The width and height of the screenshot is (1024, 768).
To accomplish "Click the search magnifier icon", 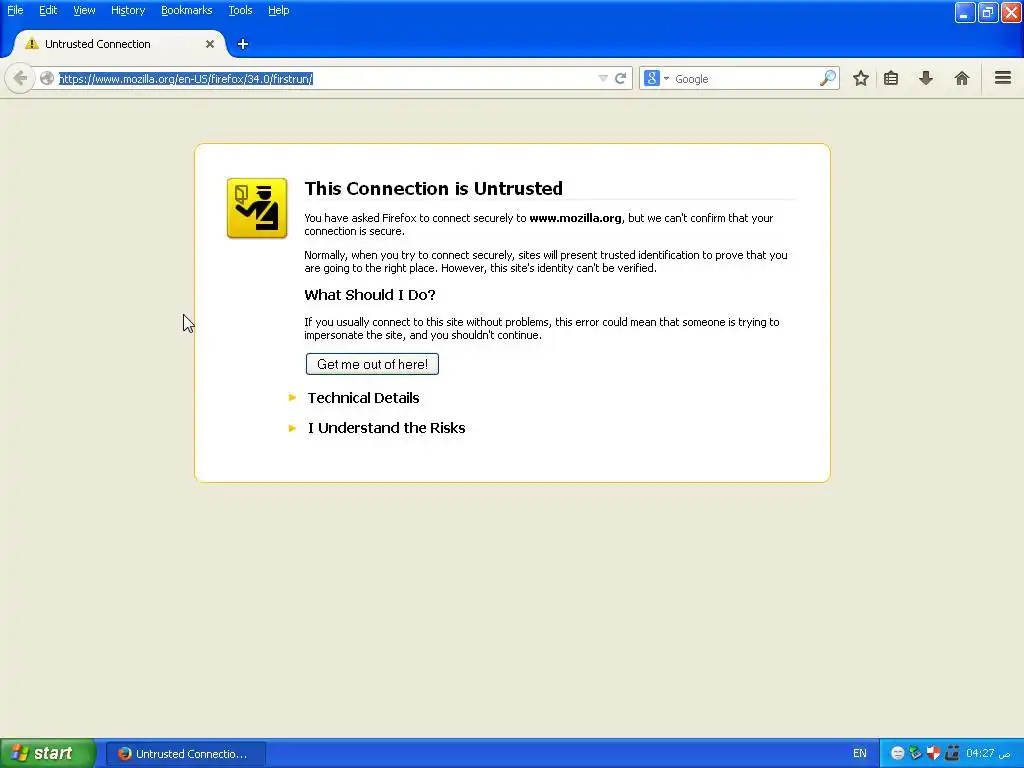I will pyautogui.click(x=827, y=78).
